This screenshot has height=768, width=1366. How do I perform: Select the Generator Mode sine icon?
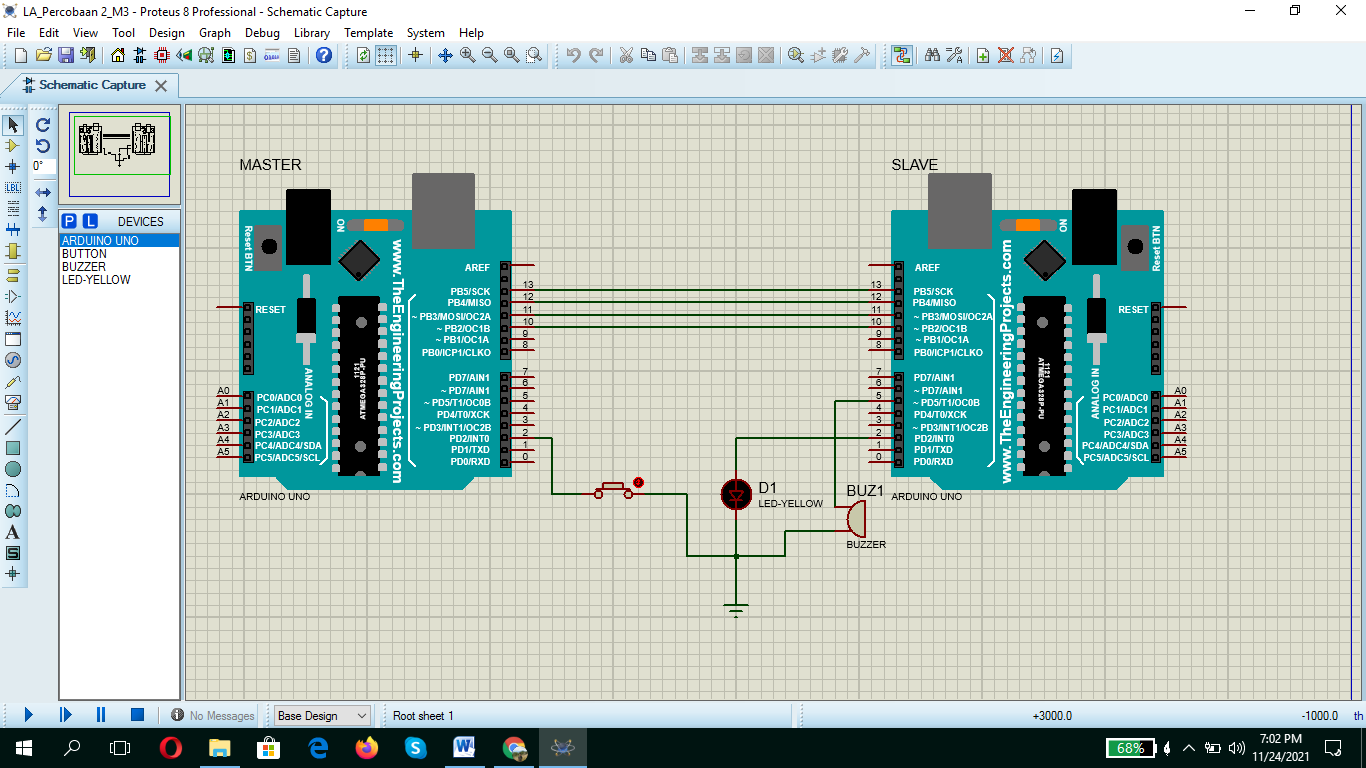click(x=13, y=360)
